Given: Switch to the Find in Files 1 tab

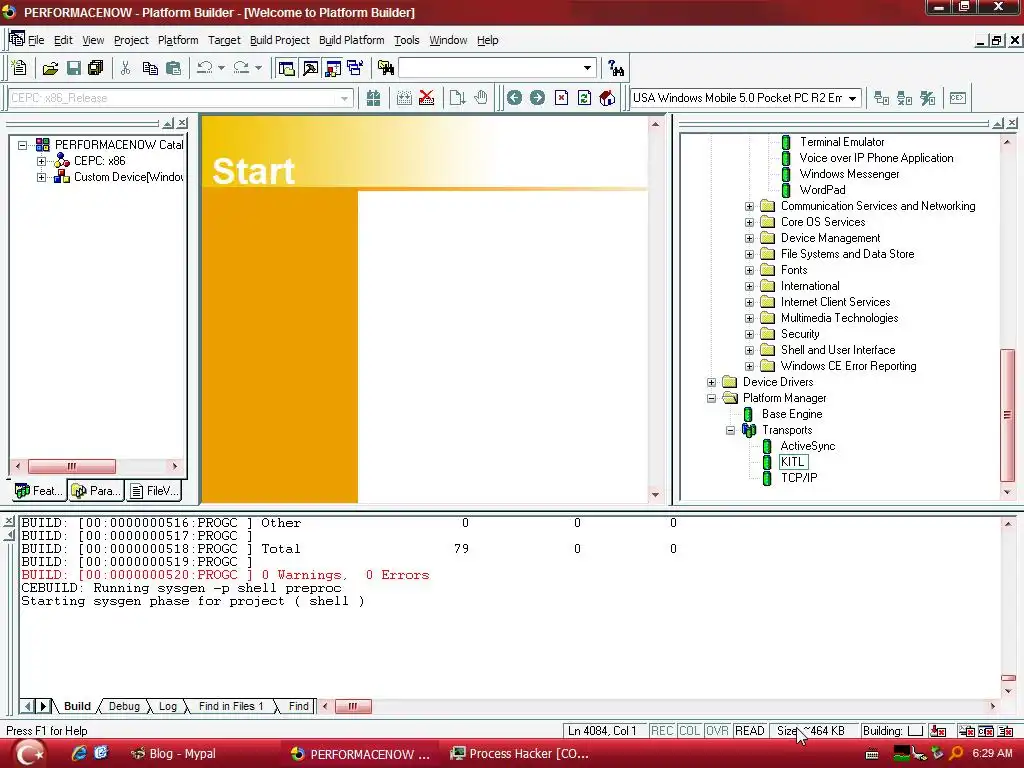Looking at the screenshot, I should [231, 706].
